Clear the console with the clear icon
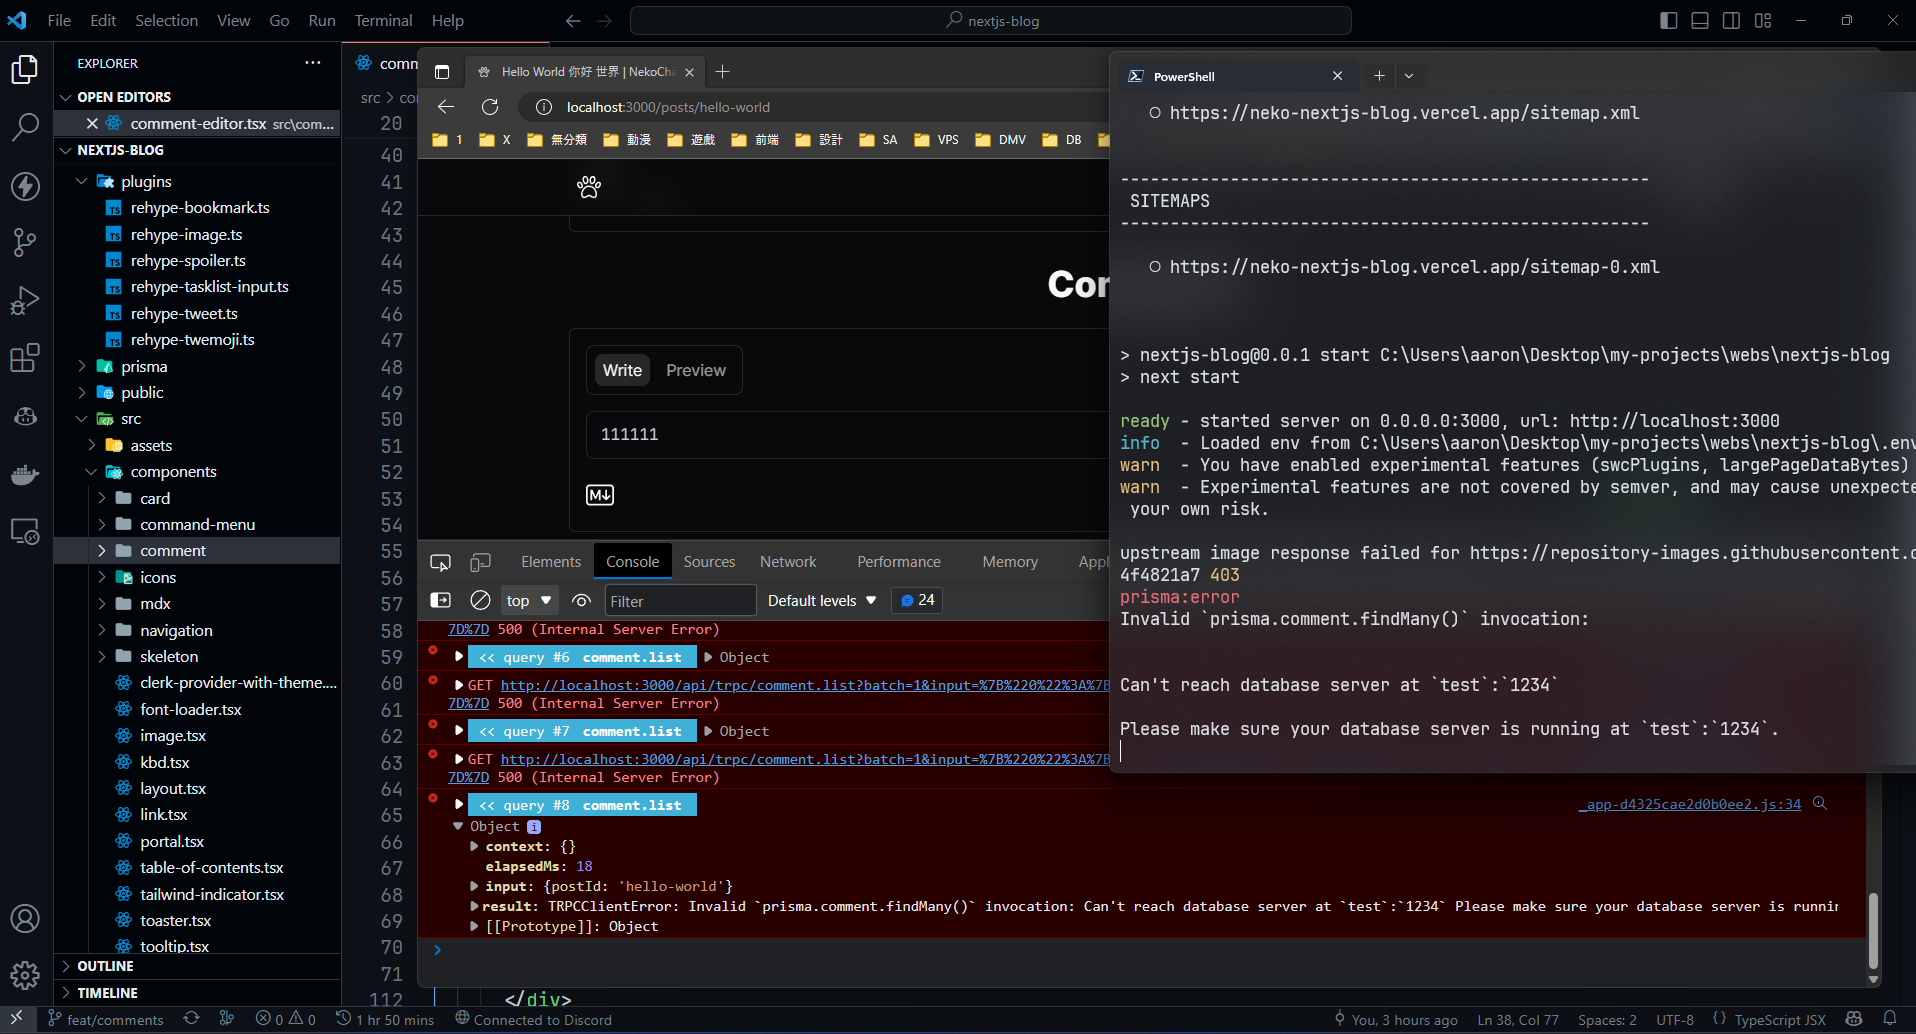The height and width of the screenshot is (1034, 1916). coord(480,600)
